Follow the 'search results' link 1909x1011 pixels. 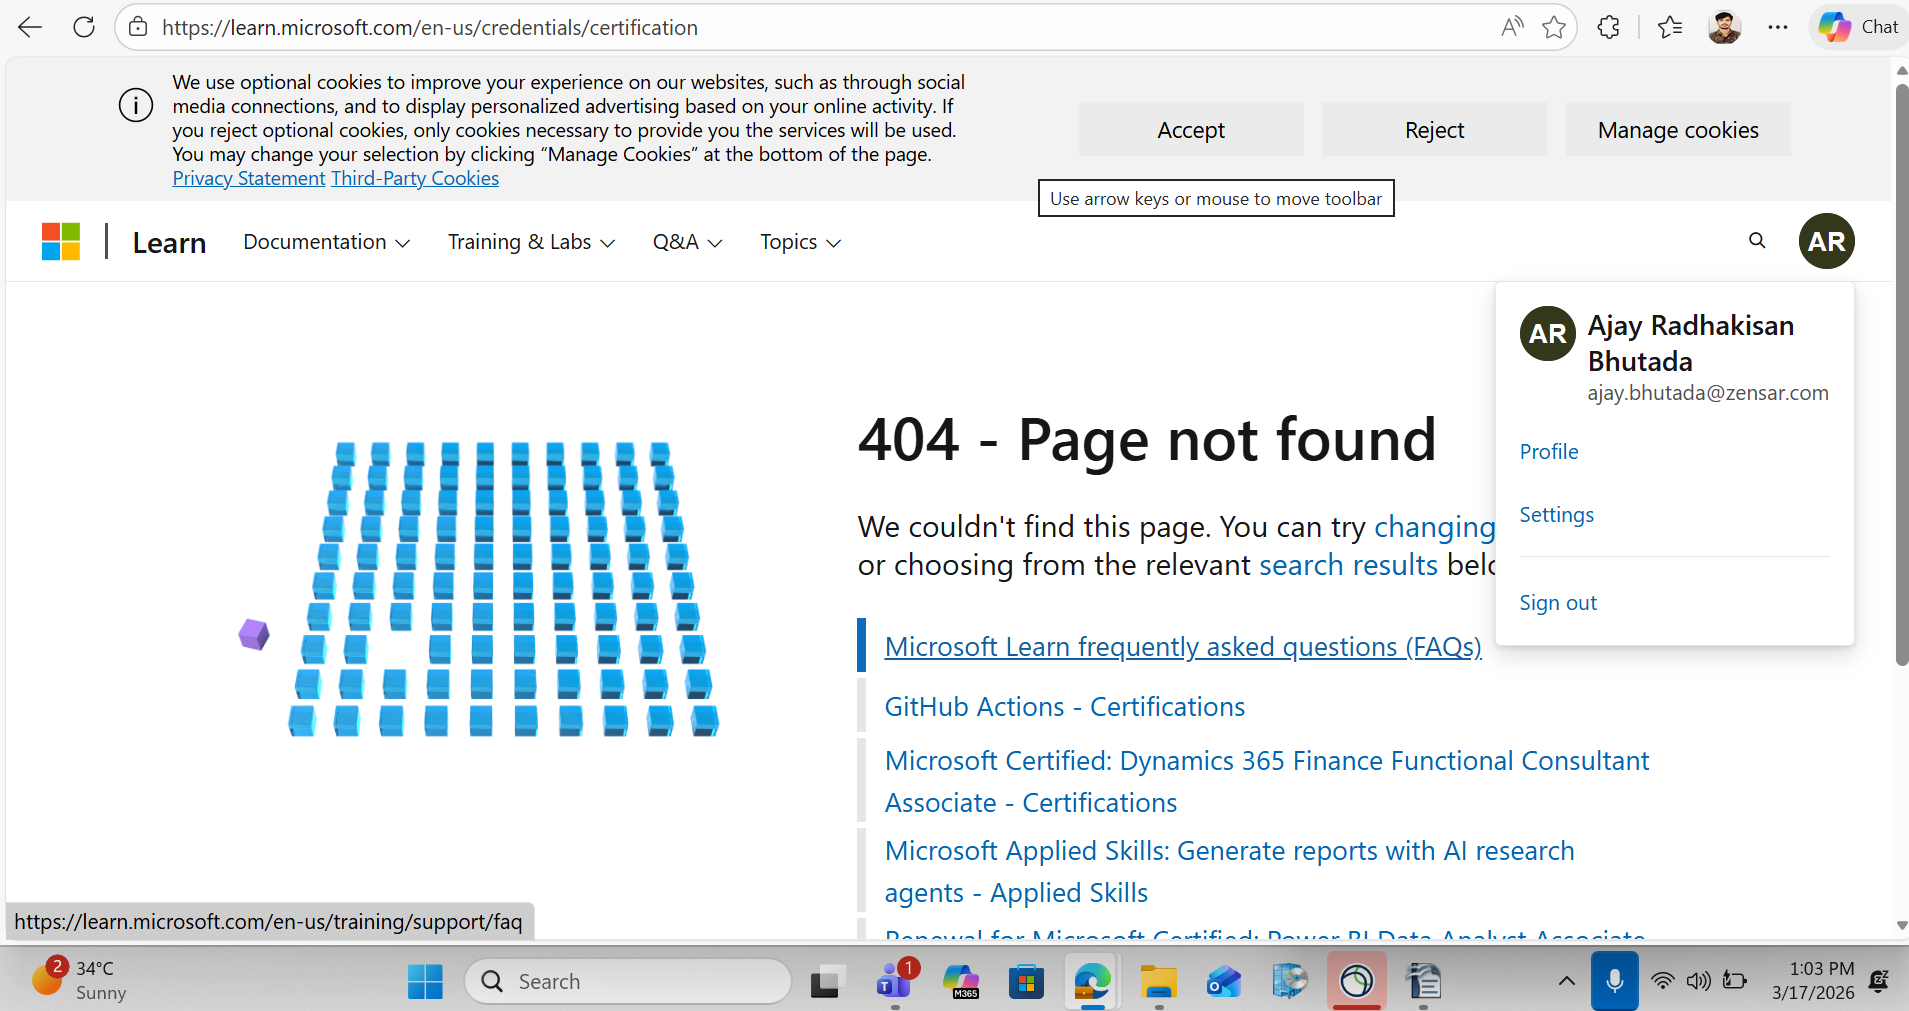tap(1348, 565)
